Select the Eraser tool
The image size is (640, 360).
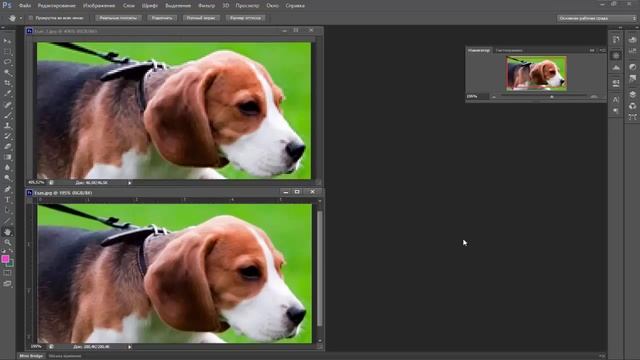(x=7, y=147)
